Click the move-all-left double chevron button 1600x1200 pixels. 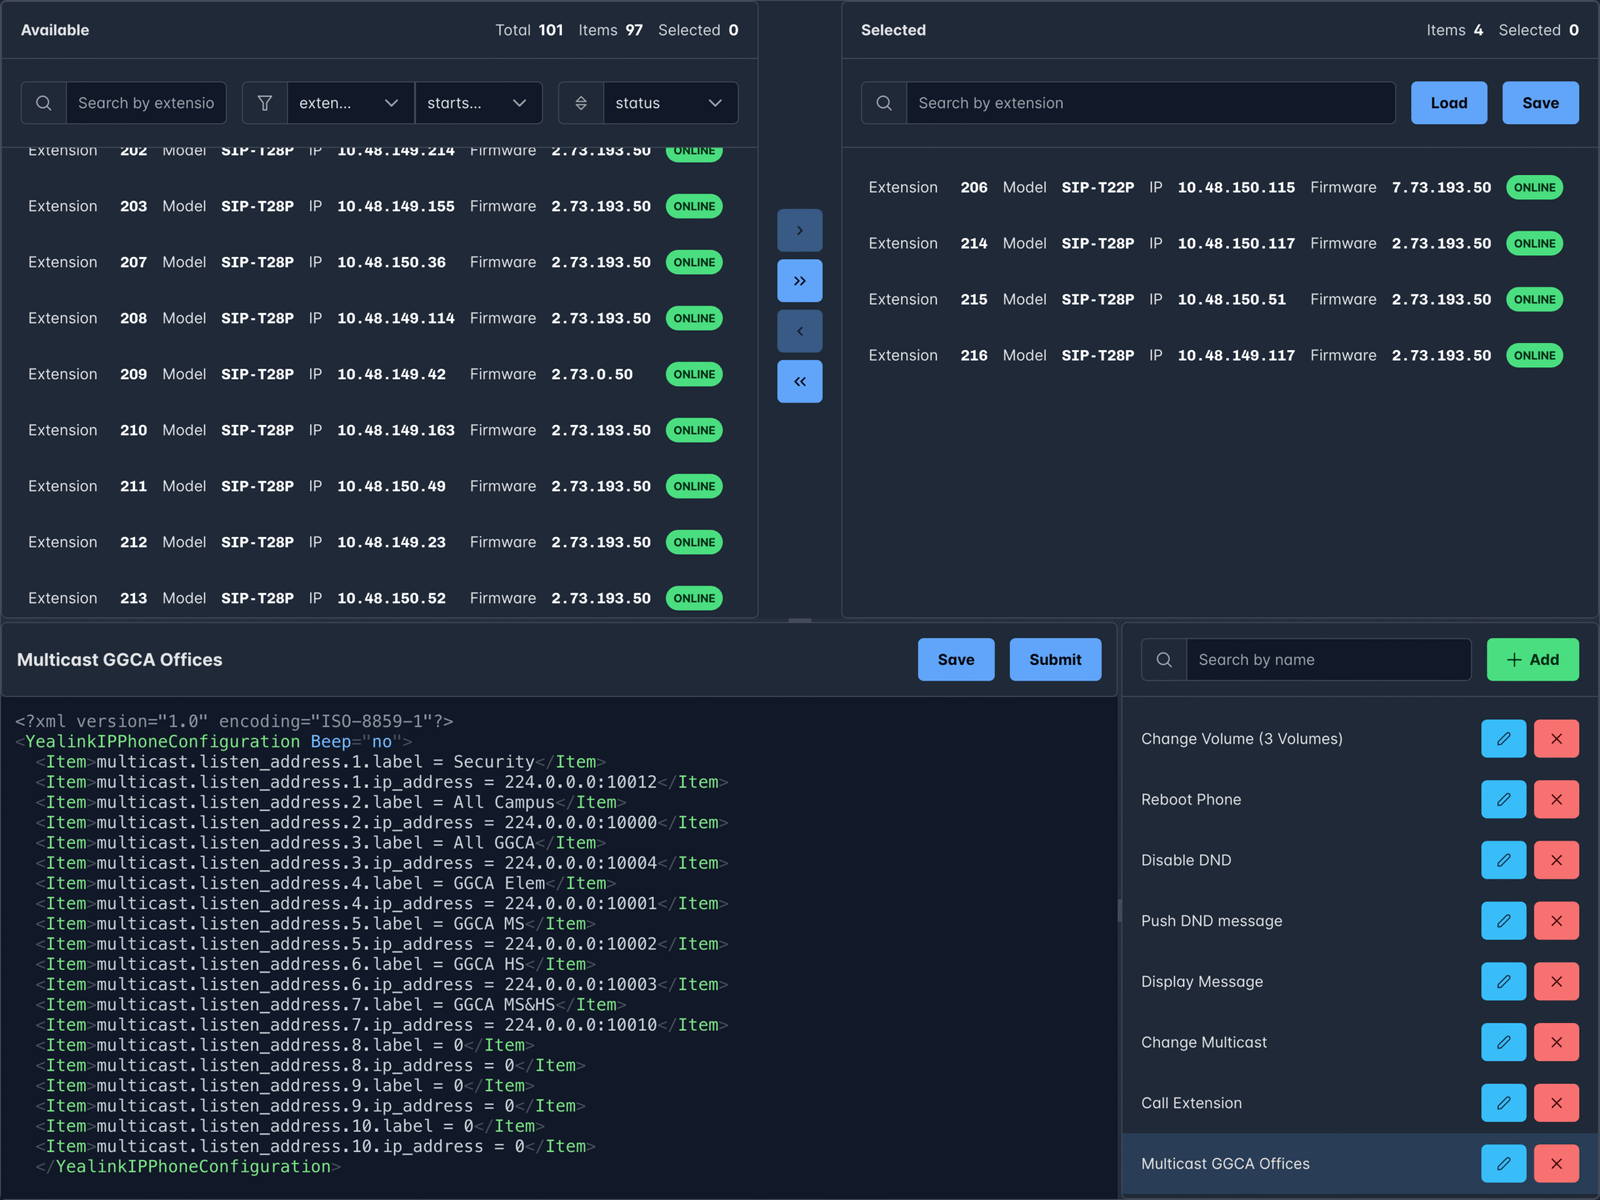click(x=799, y=381)
